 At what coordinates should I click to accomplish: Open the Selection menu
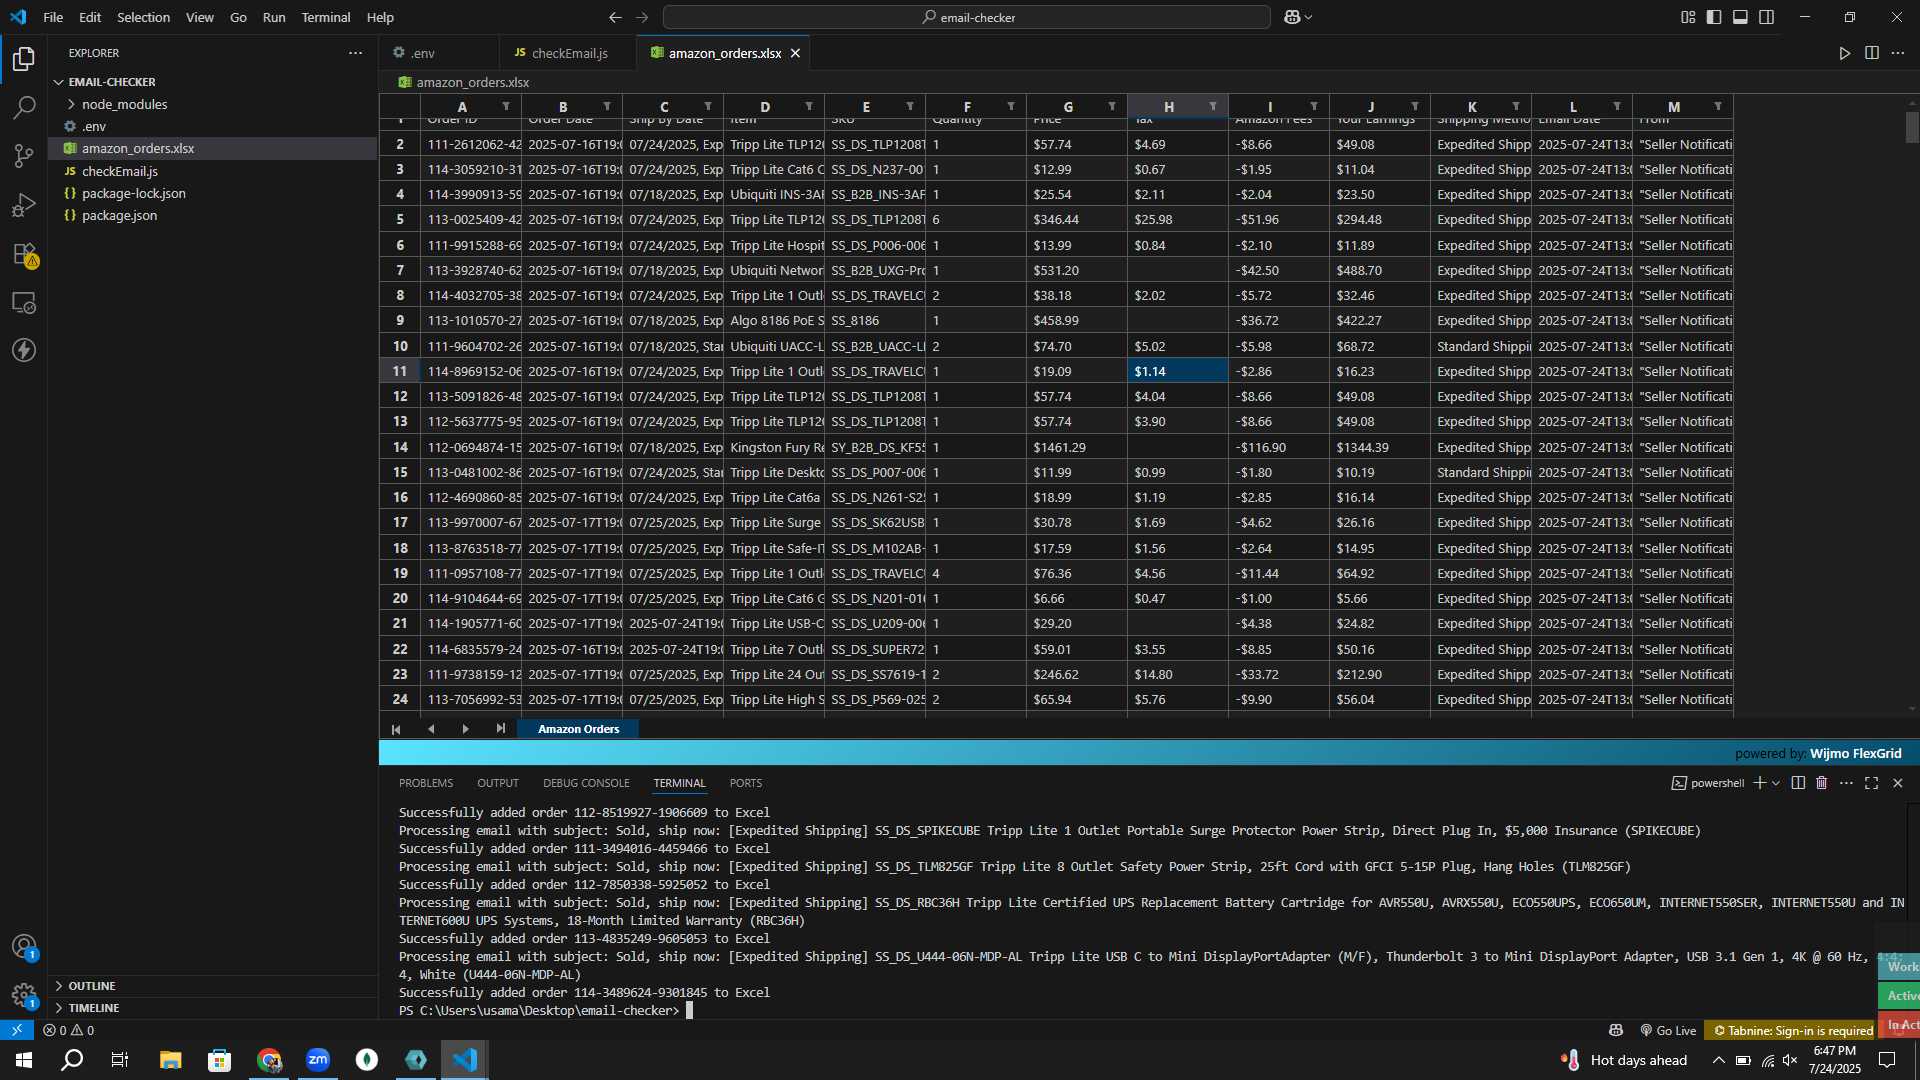(143, 17)
